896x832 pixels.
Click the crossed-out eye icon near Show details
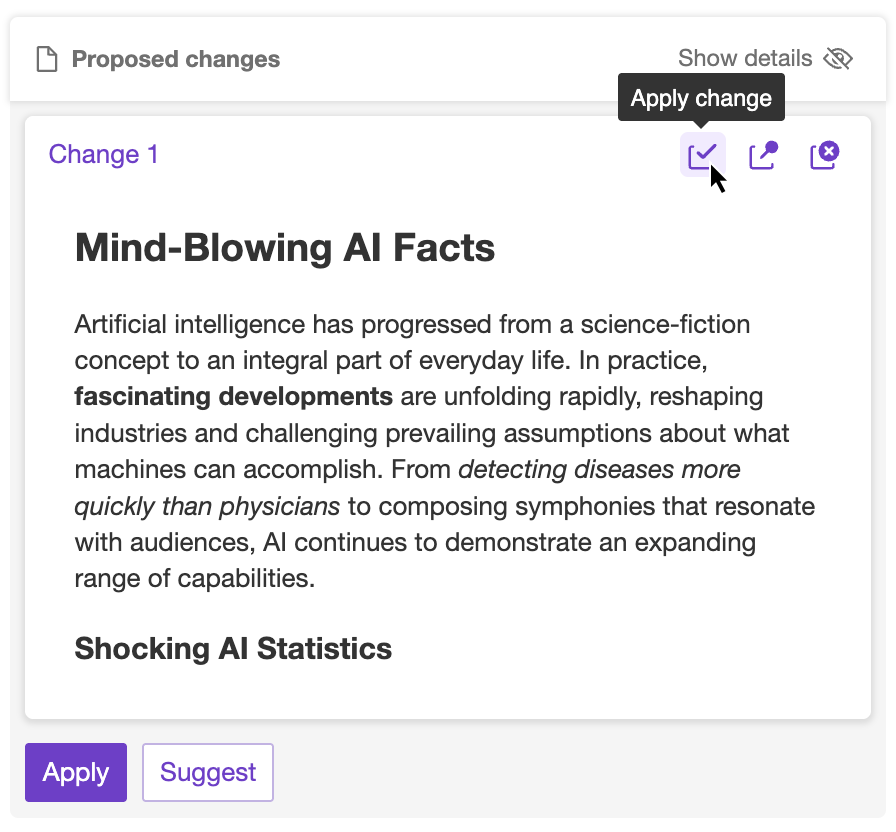click(x=838, y=59)
